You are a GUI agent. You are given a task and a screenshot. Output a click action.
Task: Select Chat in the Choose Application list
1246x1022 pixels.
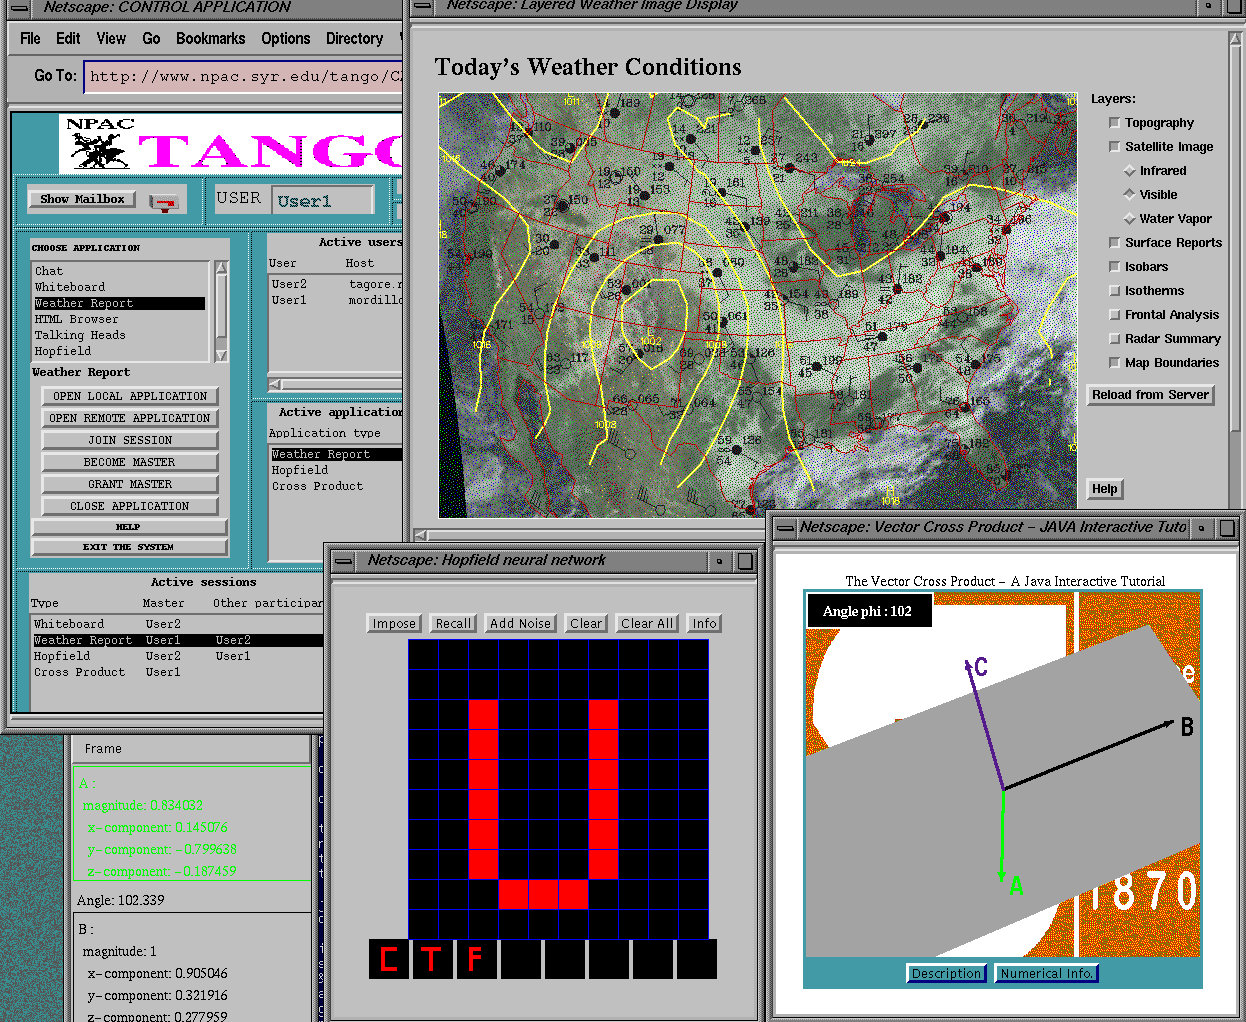tap(120, 271)
